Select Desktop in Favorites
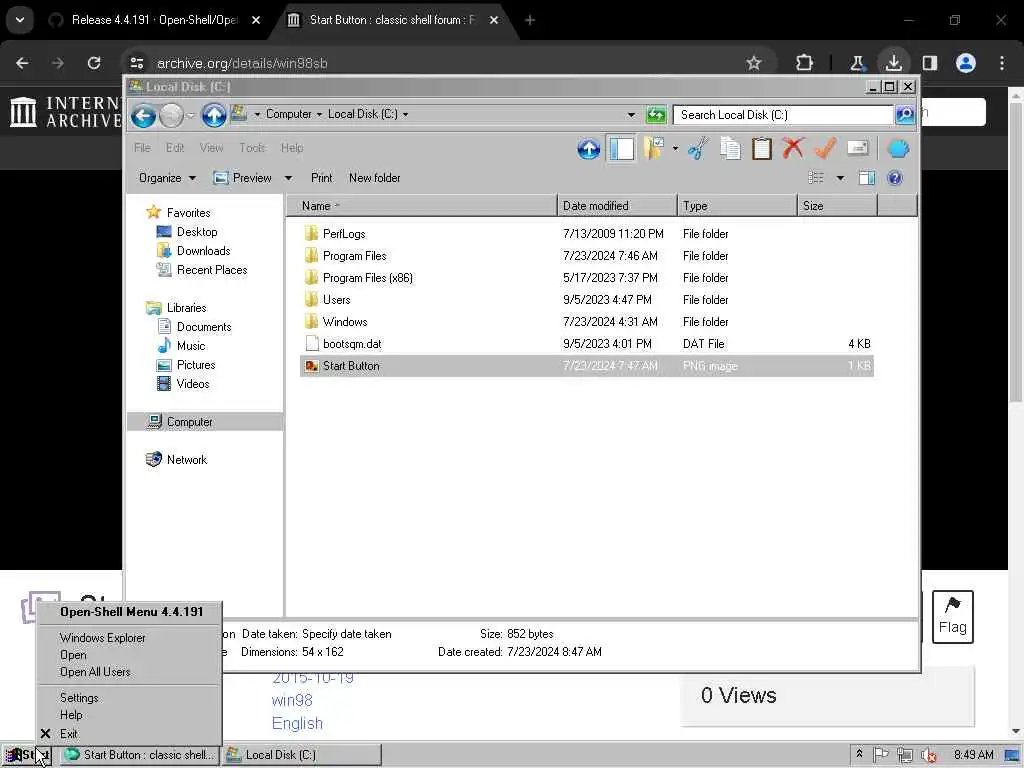 187,232
